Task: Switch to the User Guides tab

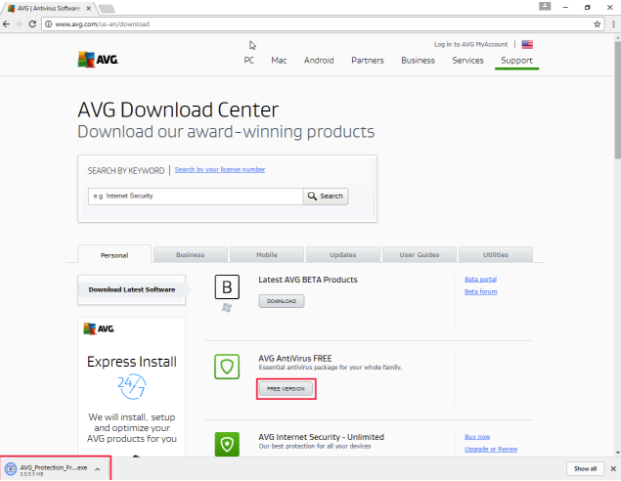Action: (419, 255)
